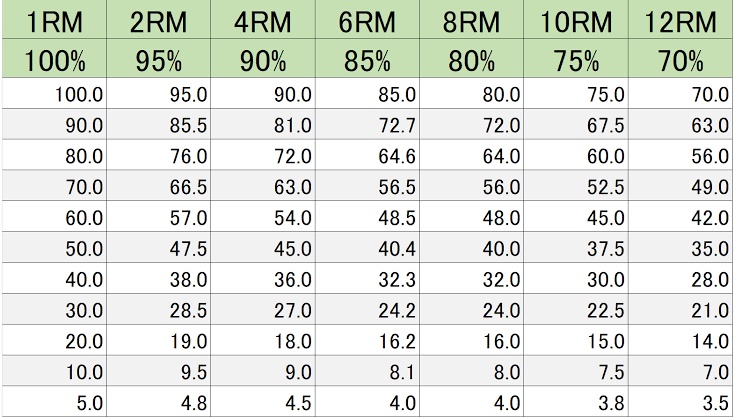Select the cell showing 32.3
Screen dimensions: 735x417
point(368,279)
